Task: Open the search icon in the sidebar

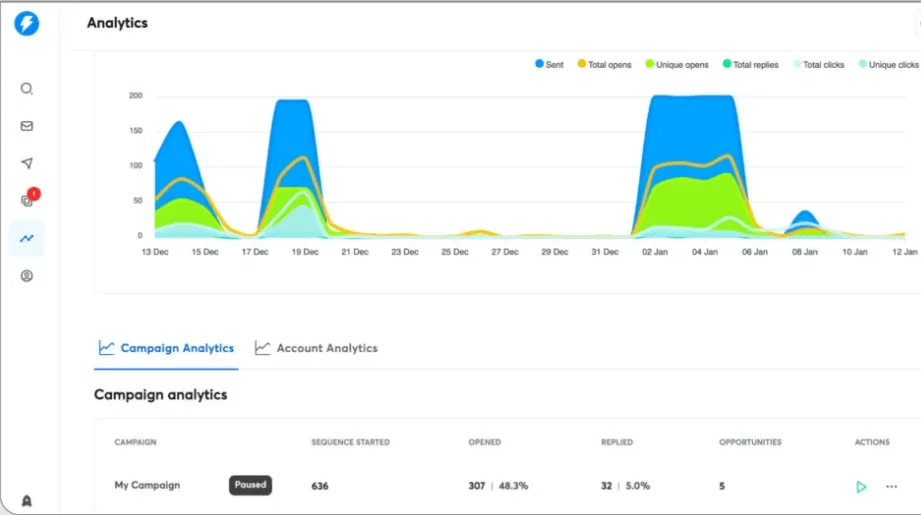Action: 27,89
